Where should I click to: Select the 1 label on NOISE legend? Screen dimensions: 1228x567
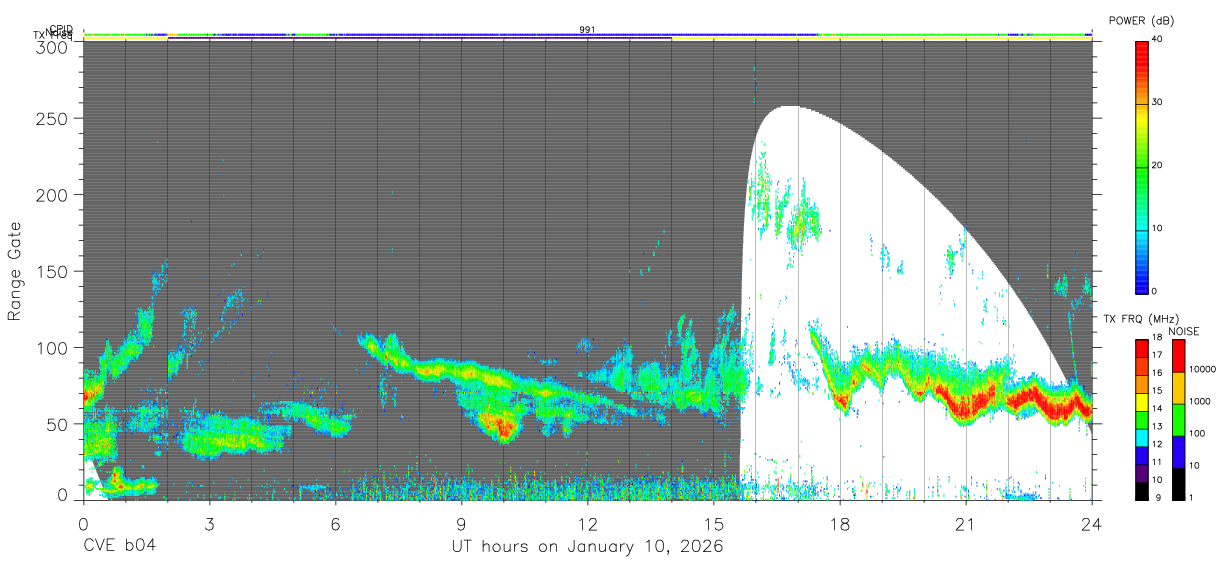(x=1191, y=498)
